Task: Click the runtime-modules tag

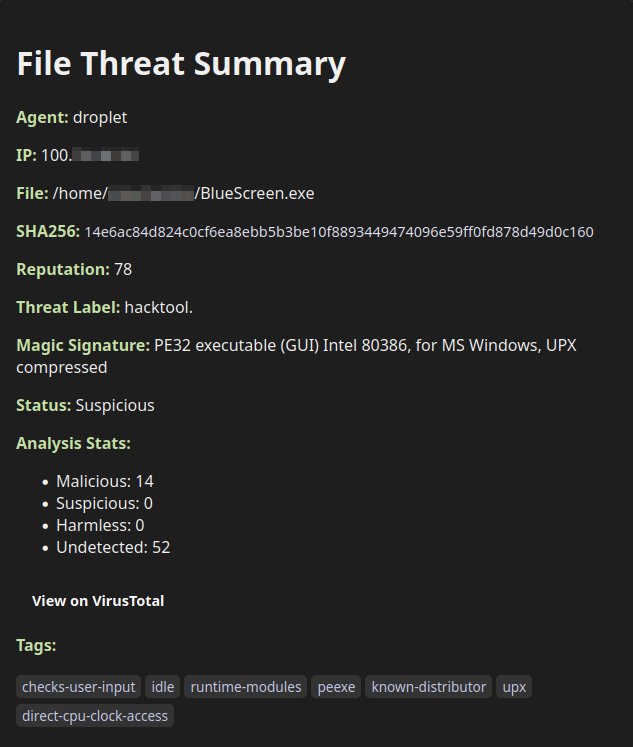Action: coord(246,687)
